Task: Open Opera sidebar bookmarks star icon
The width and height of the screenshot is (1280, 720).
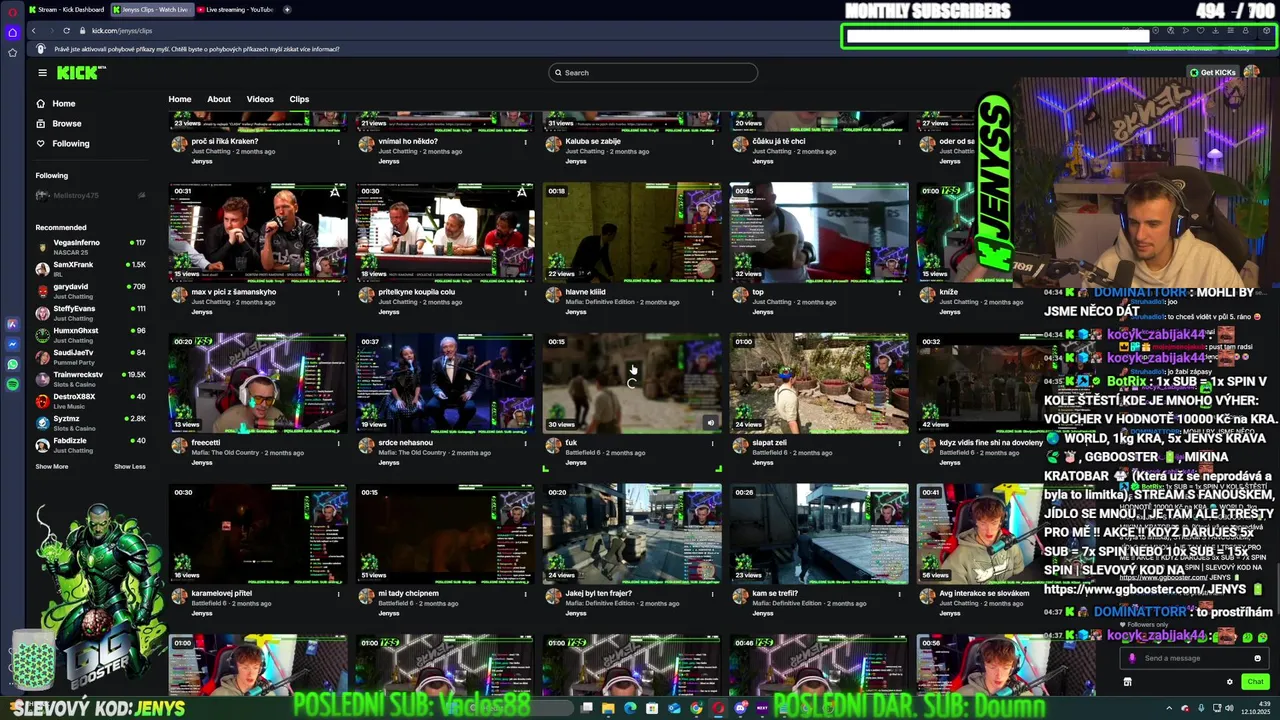Action: point(12,52)
